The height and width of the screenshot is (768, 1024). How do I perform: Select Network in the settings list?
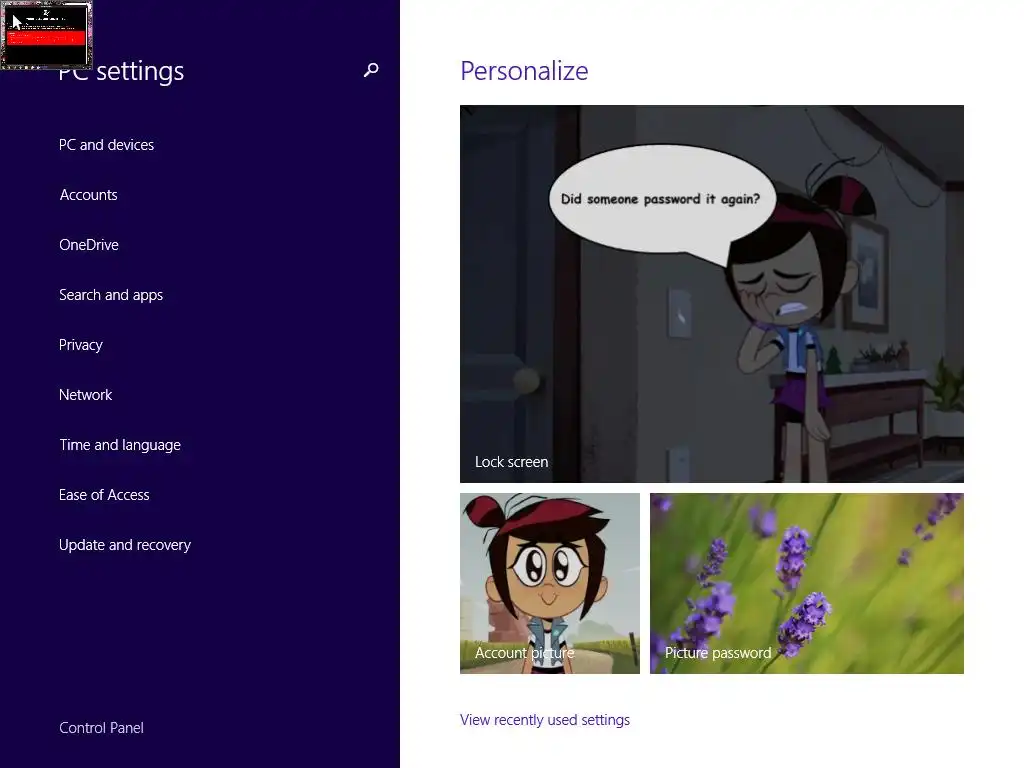pyautogui.click(x=86, y=395)
